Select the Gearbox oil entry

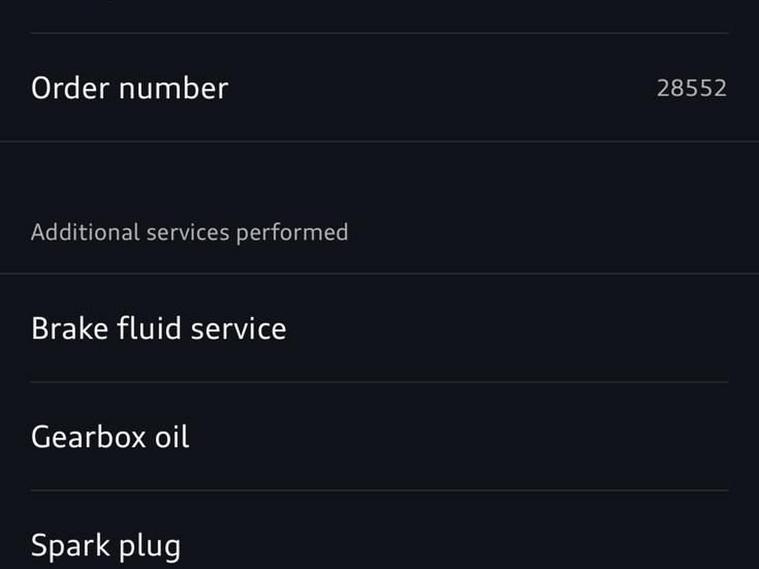click(110, 437)
